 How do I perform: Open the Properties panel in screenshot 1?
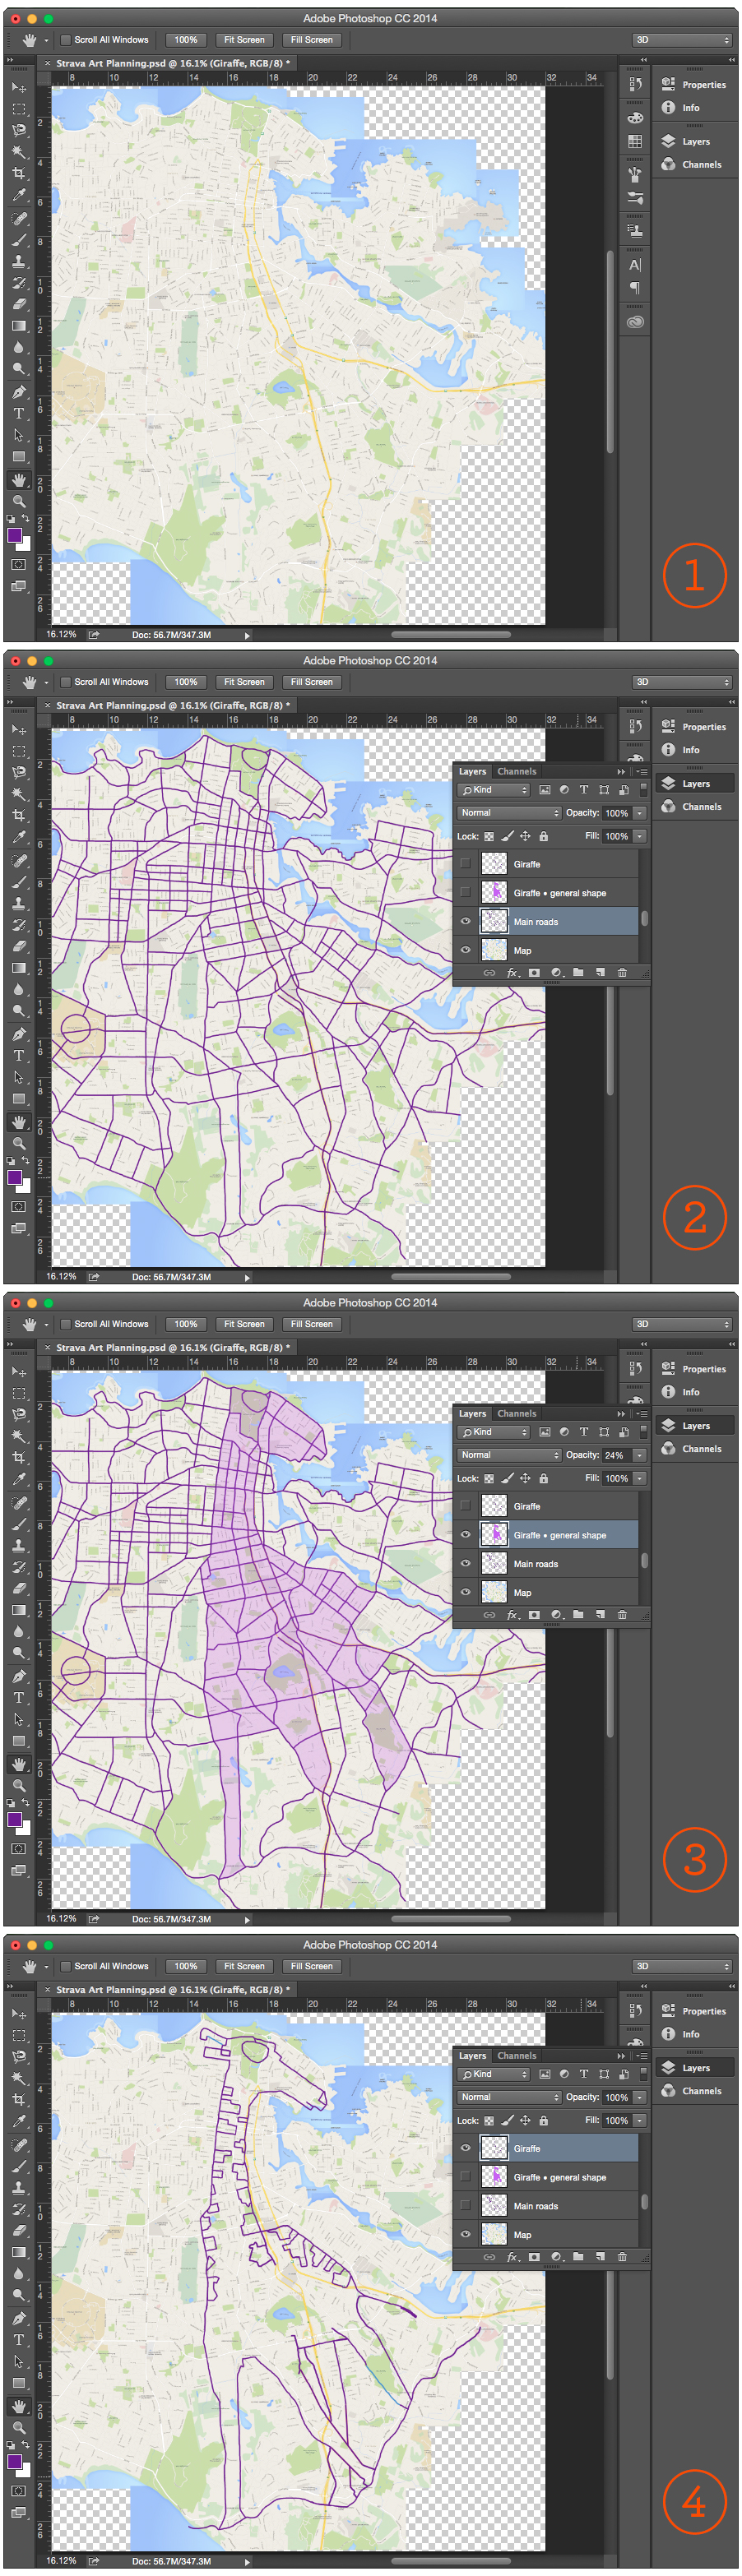[x=703, y=85]
